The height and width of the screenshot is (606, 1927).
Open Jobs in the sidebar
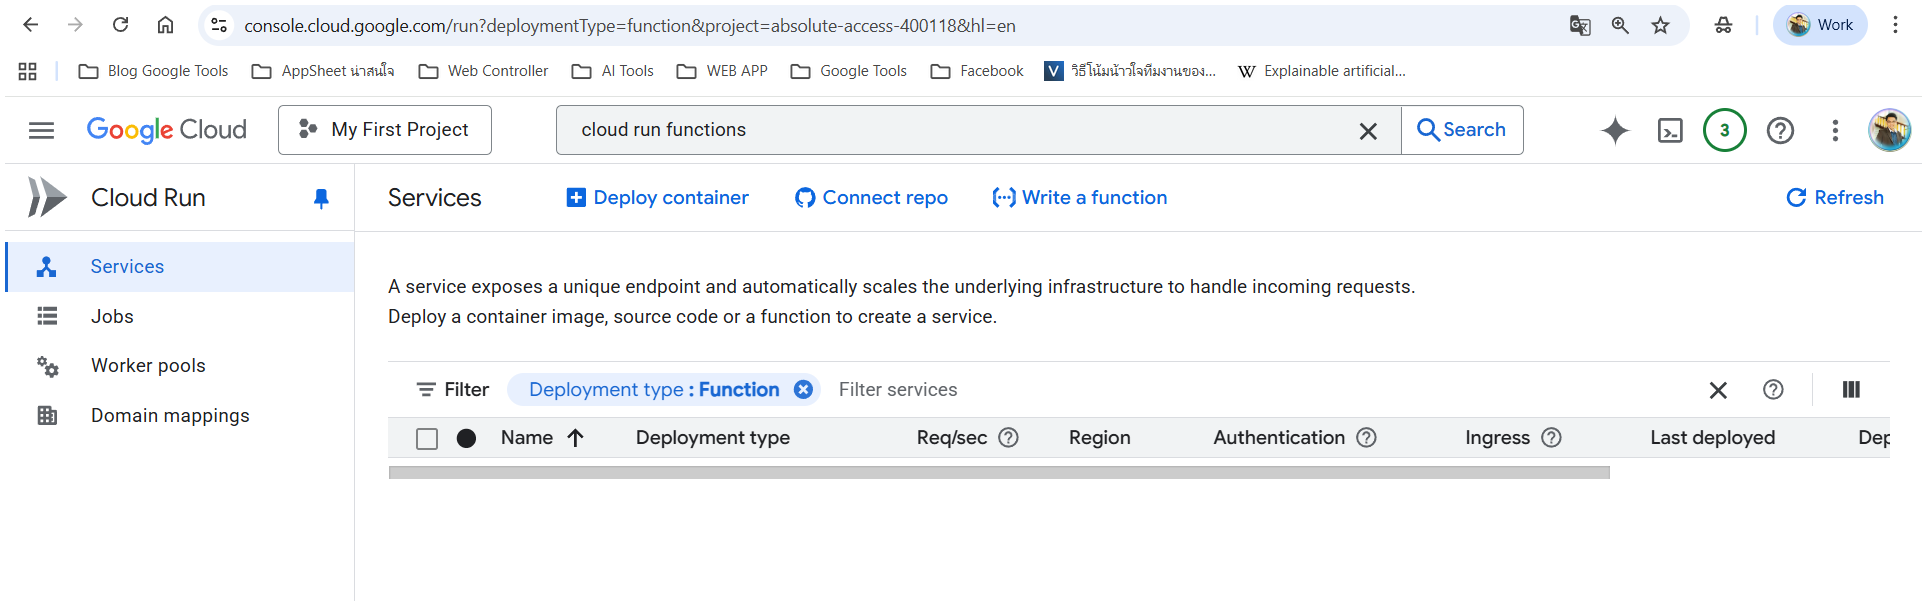181,316
